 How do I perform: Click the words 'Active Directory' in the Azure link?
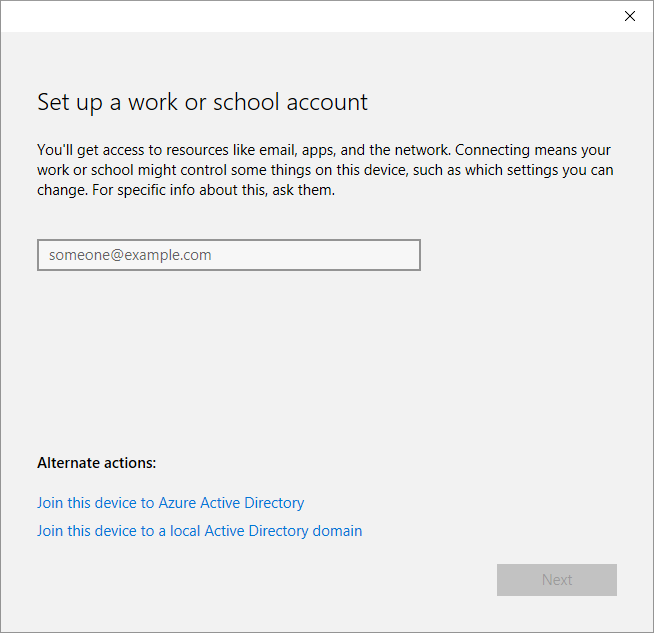[x=254, y=503]
